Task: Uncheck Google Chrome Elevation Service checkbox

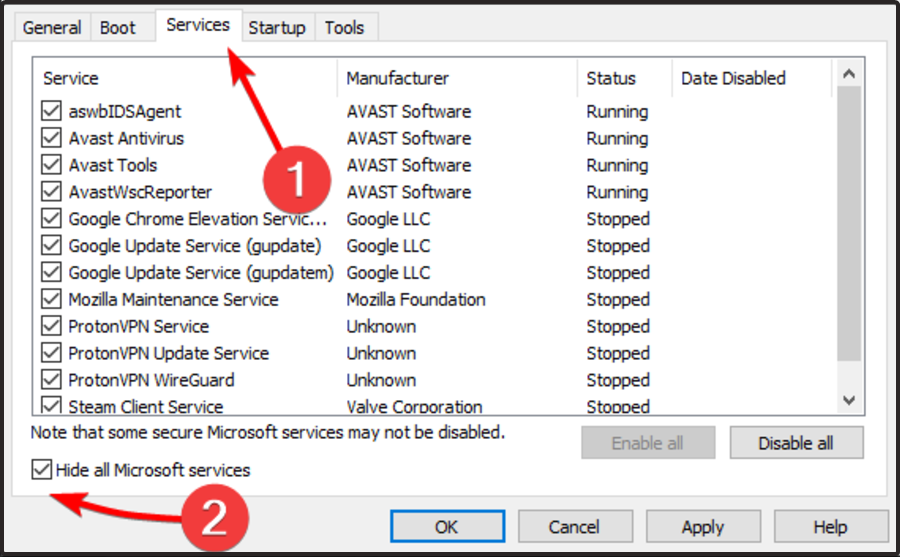Action: tap(51, 220)
